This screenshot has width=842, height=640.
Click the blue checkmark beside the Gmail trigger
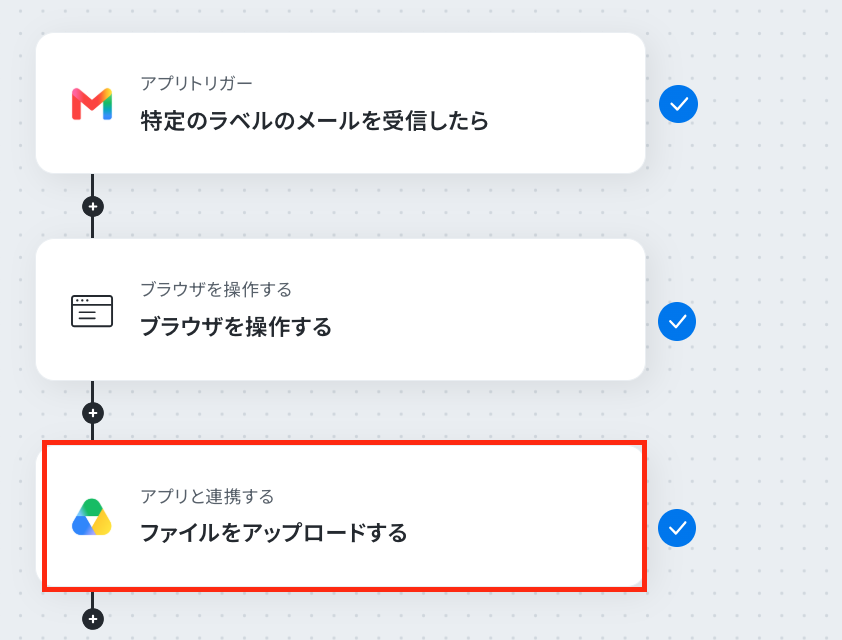pos(678,104)
